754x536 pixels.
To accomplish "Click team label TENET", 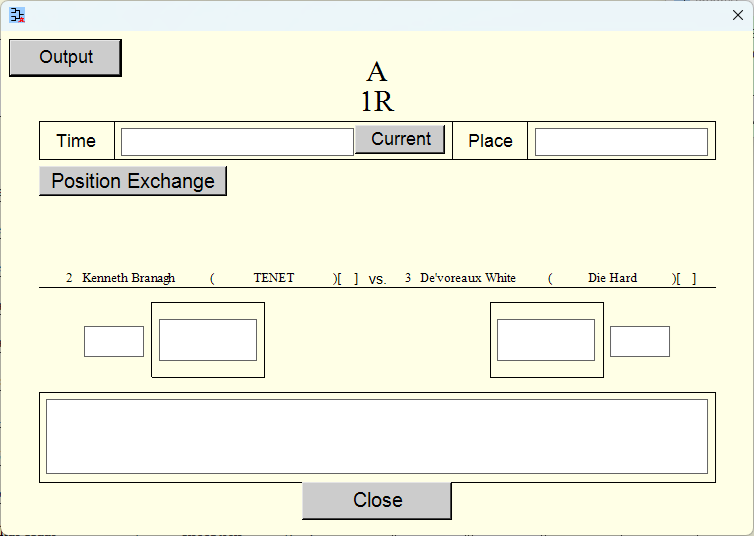I will [x=274, y=278].
